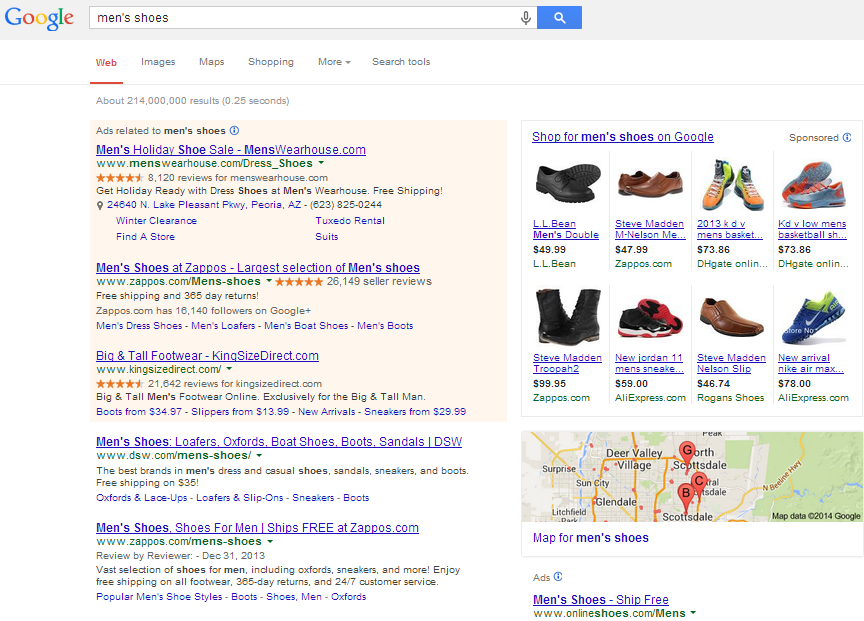
Task: Open 'Shop for men's shoes on Google'
Action: click(x=623, y=137)
